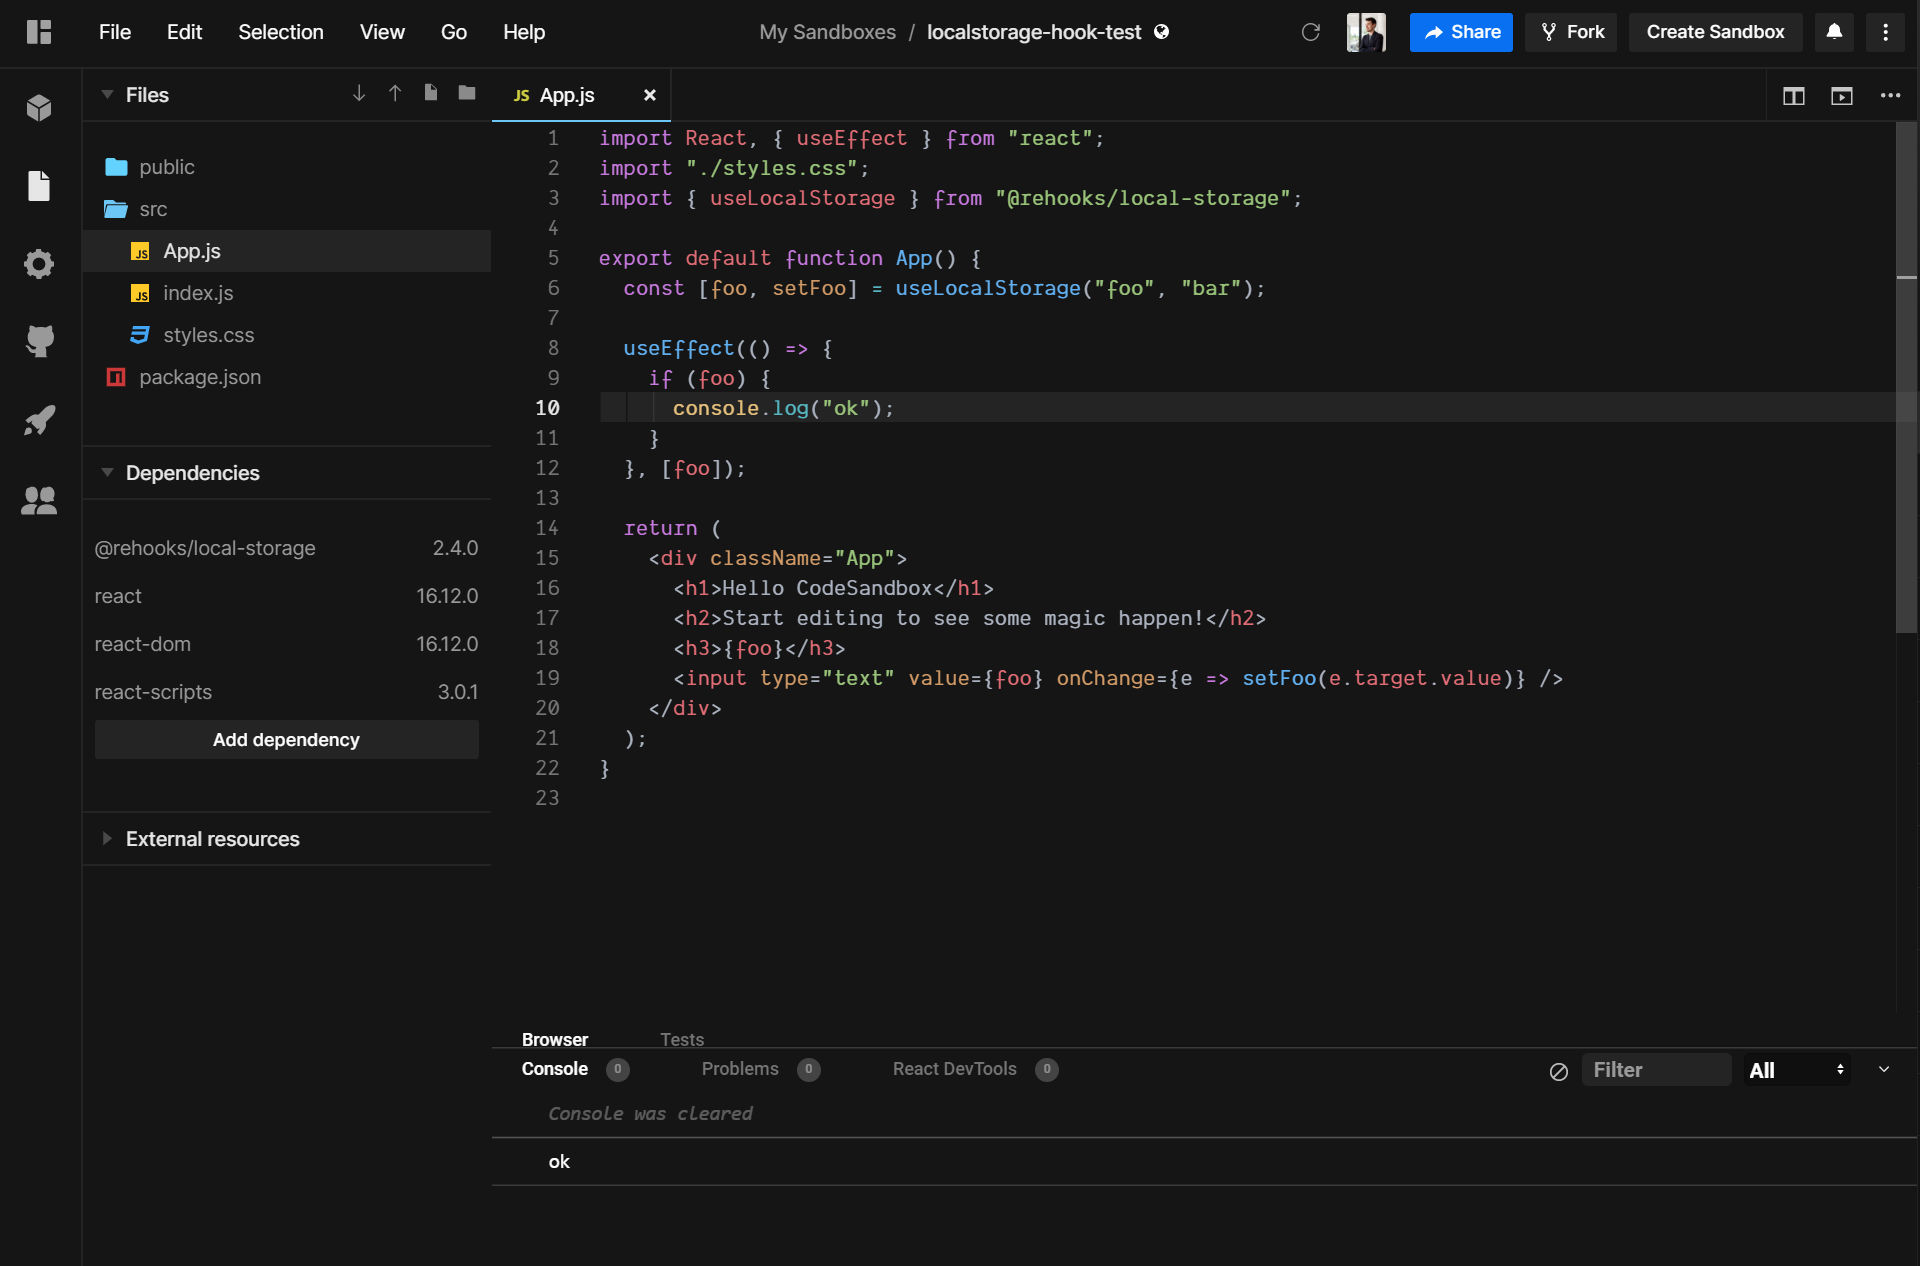Open the CodeSandbox dashboard logo icon
The width and height of the screenshot is (1920, 1266).
(39, 32)
